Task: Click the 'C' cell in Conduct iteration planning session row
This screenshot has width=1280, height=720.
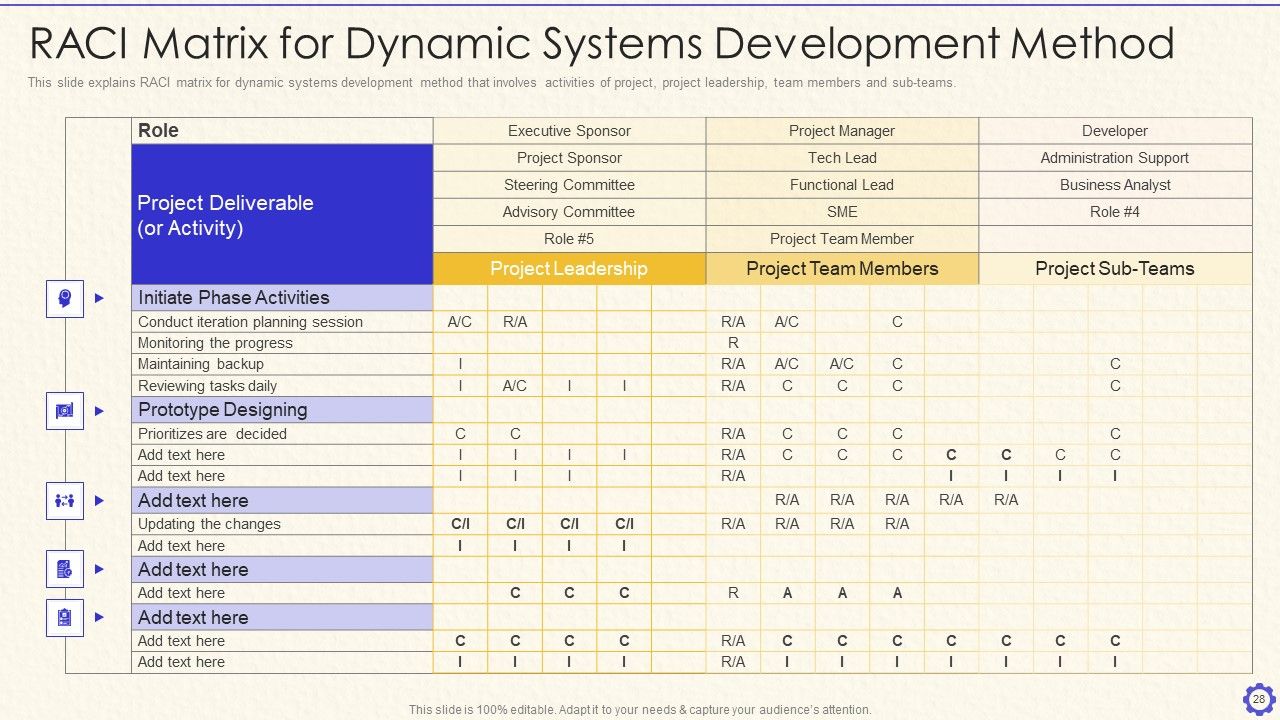Action: click(x=897, y=322)
